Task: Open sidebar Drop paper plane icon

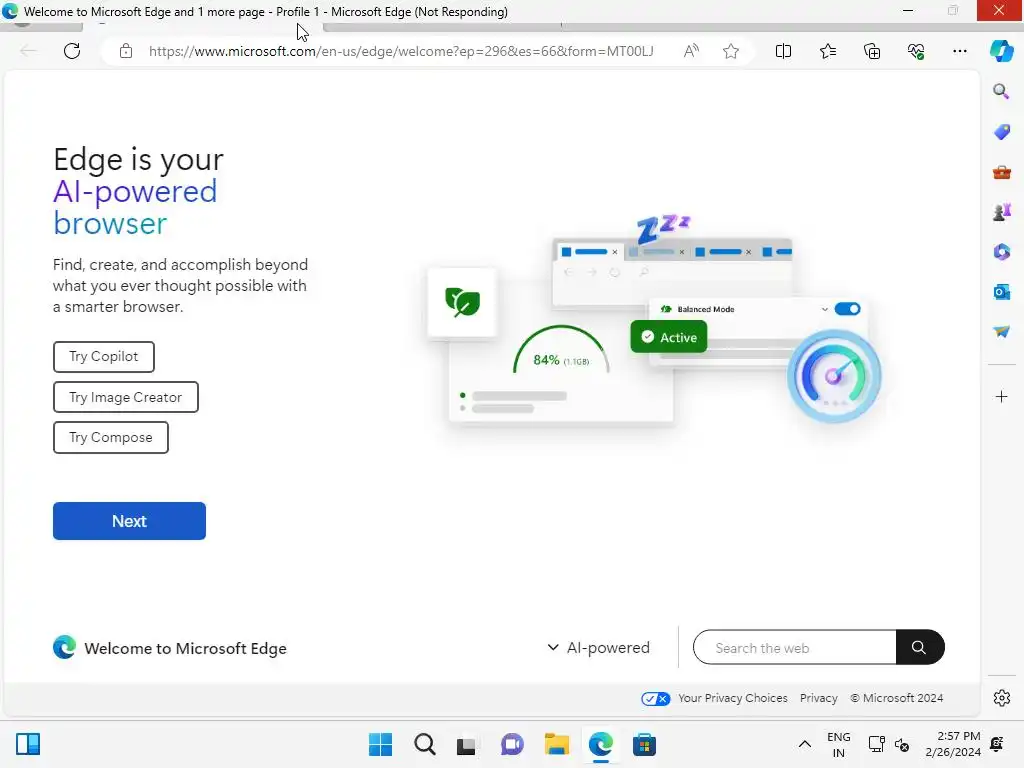Action: [1001, 332]
